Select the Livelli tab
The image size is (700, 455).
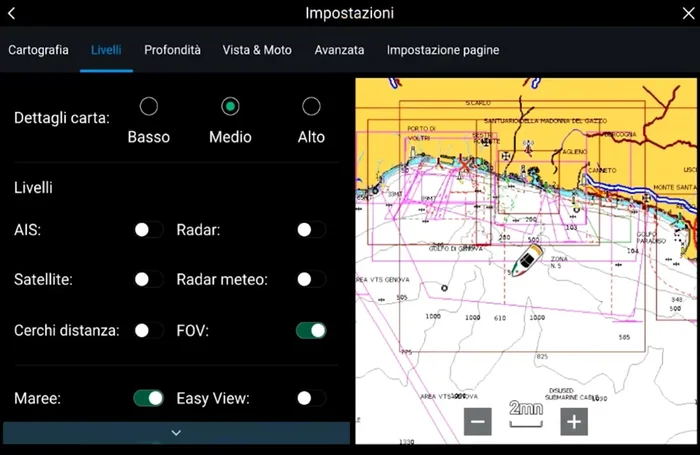pos(106,50)
